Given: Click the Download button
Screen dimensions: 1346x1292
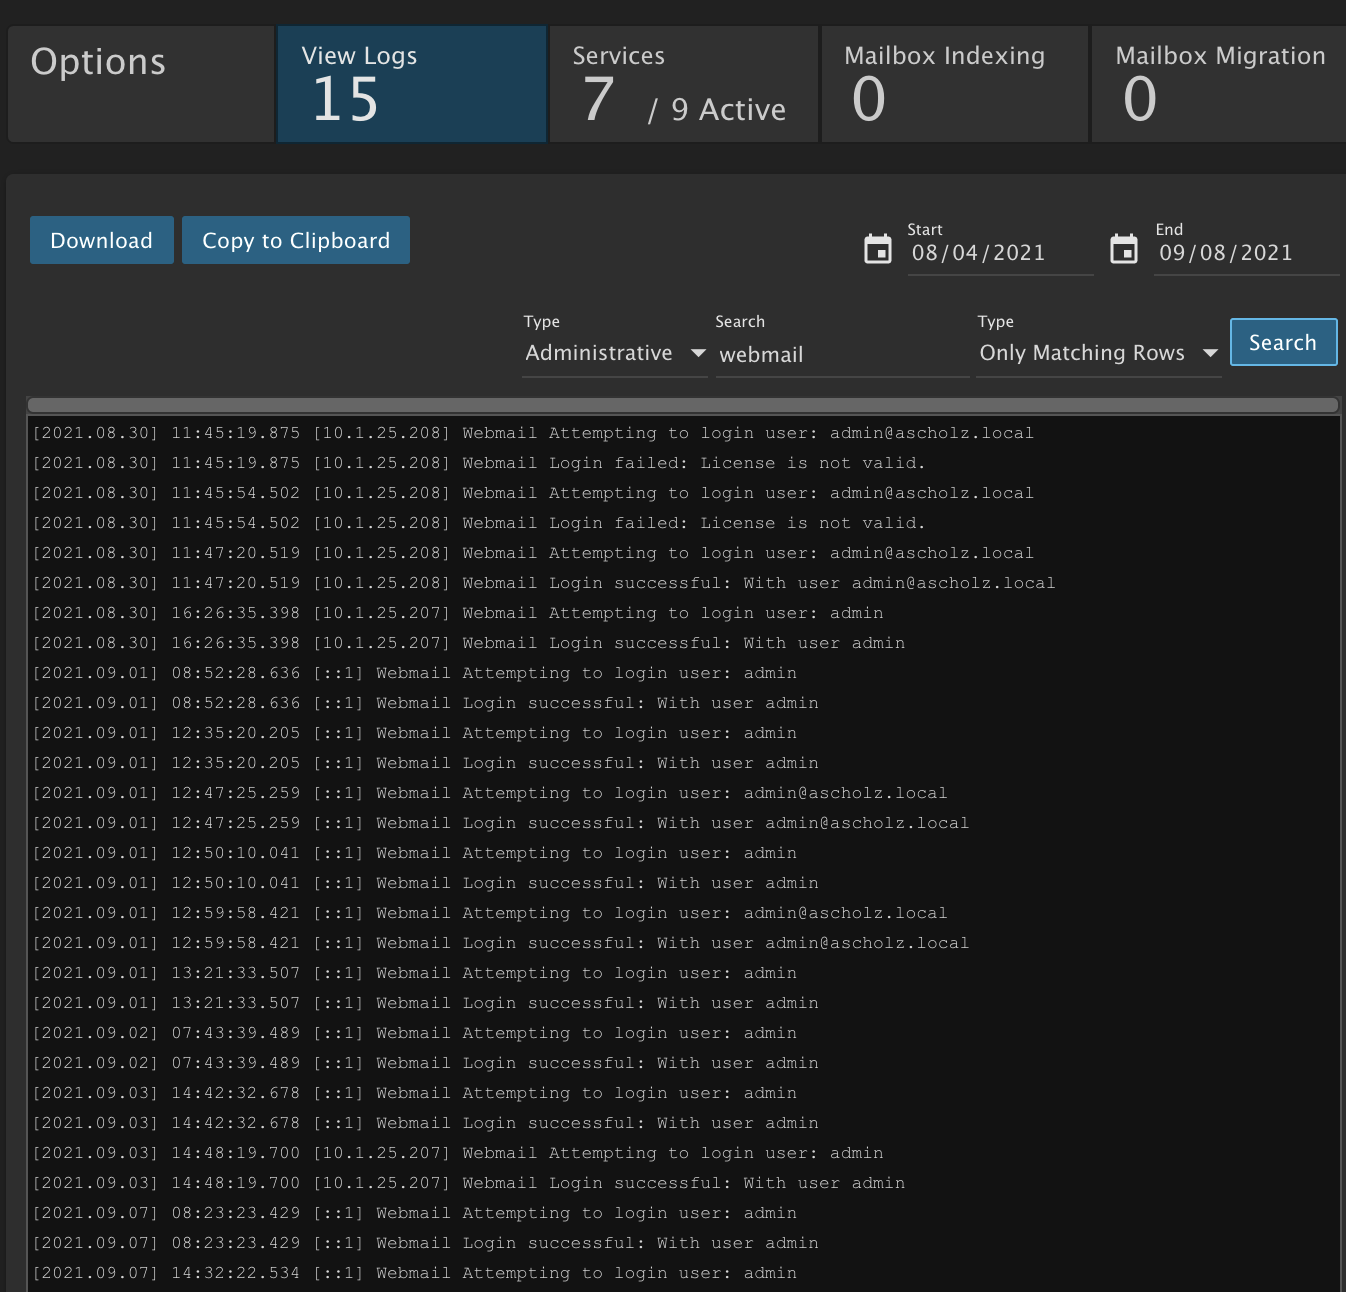Looking at the screenshot, I should coord(102,240).
